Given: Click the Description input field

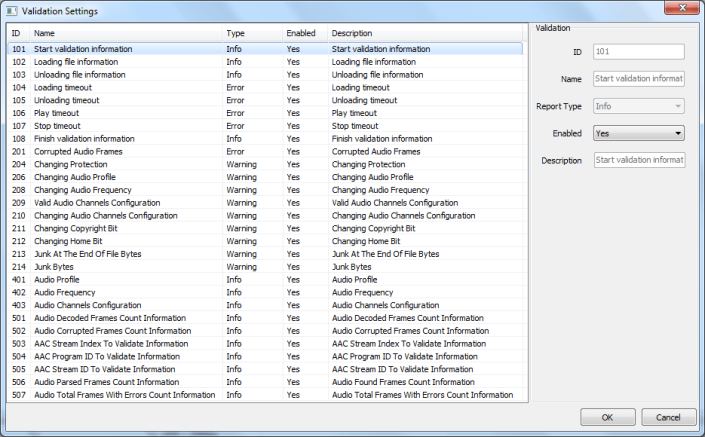Looking at the screenshot, I should pos(639,160).
